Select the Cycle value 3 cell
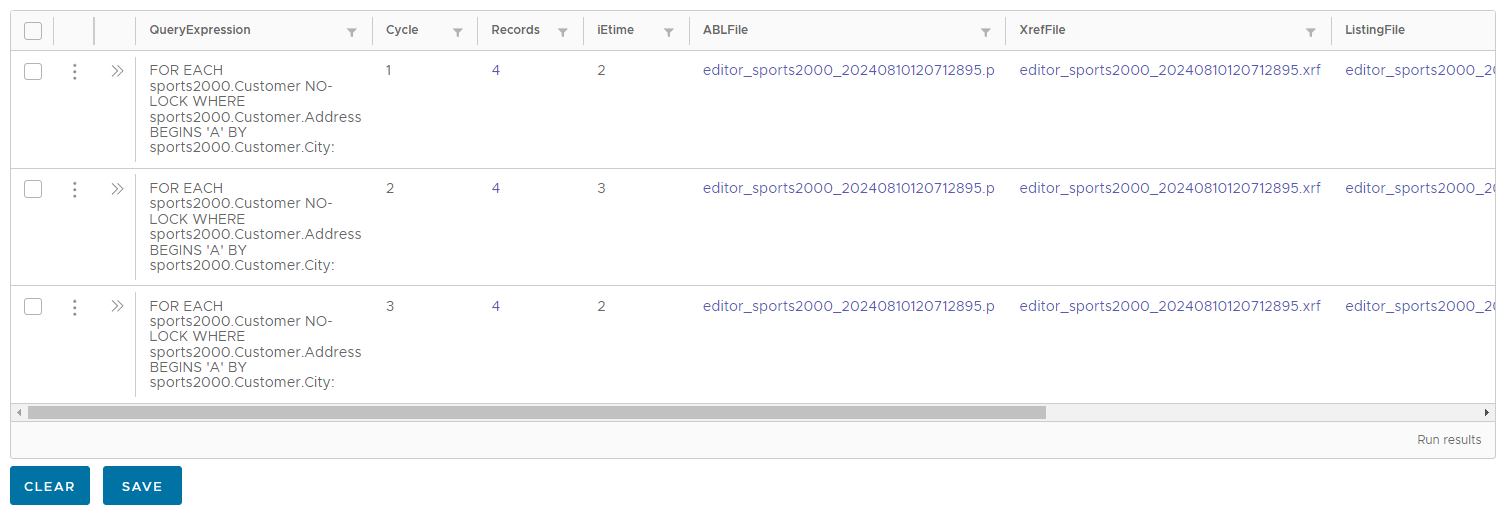Viewport: 1501px width, 515px height. pyautogui.click(x=390, y=305)
